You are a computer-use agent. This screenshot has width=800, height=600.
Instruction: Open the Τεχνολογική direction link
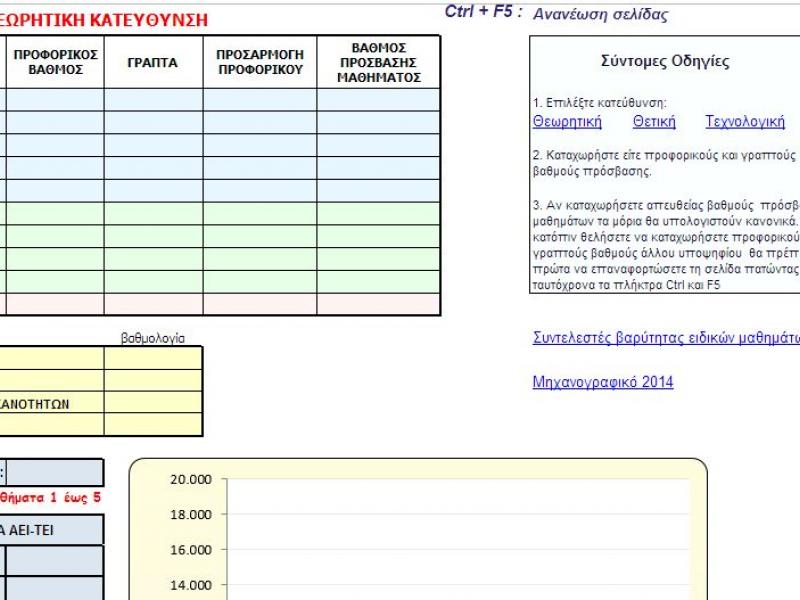(745, 122)
